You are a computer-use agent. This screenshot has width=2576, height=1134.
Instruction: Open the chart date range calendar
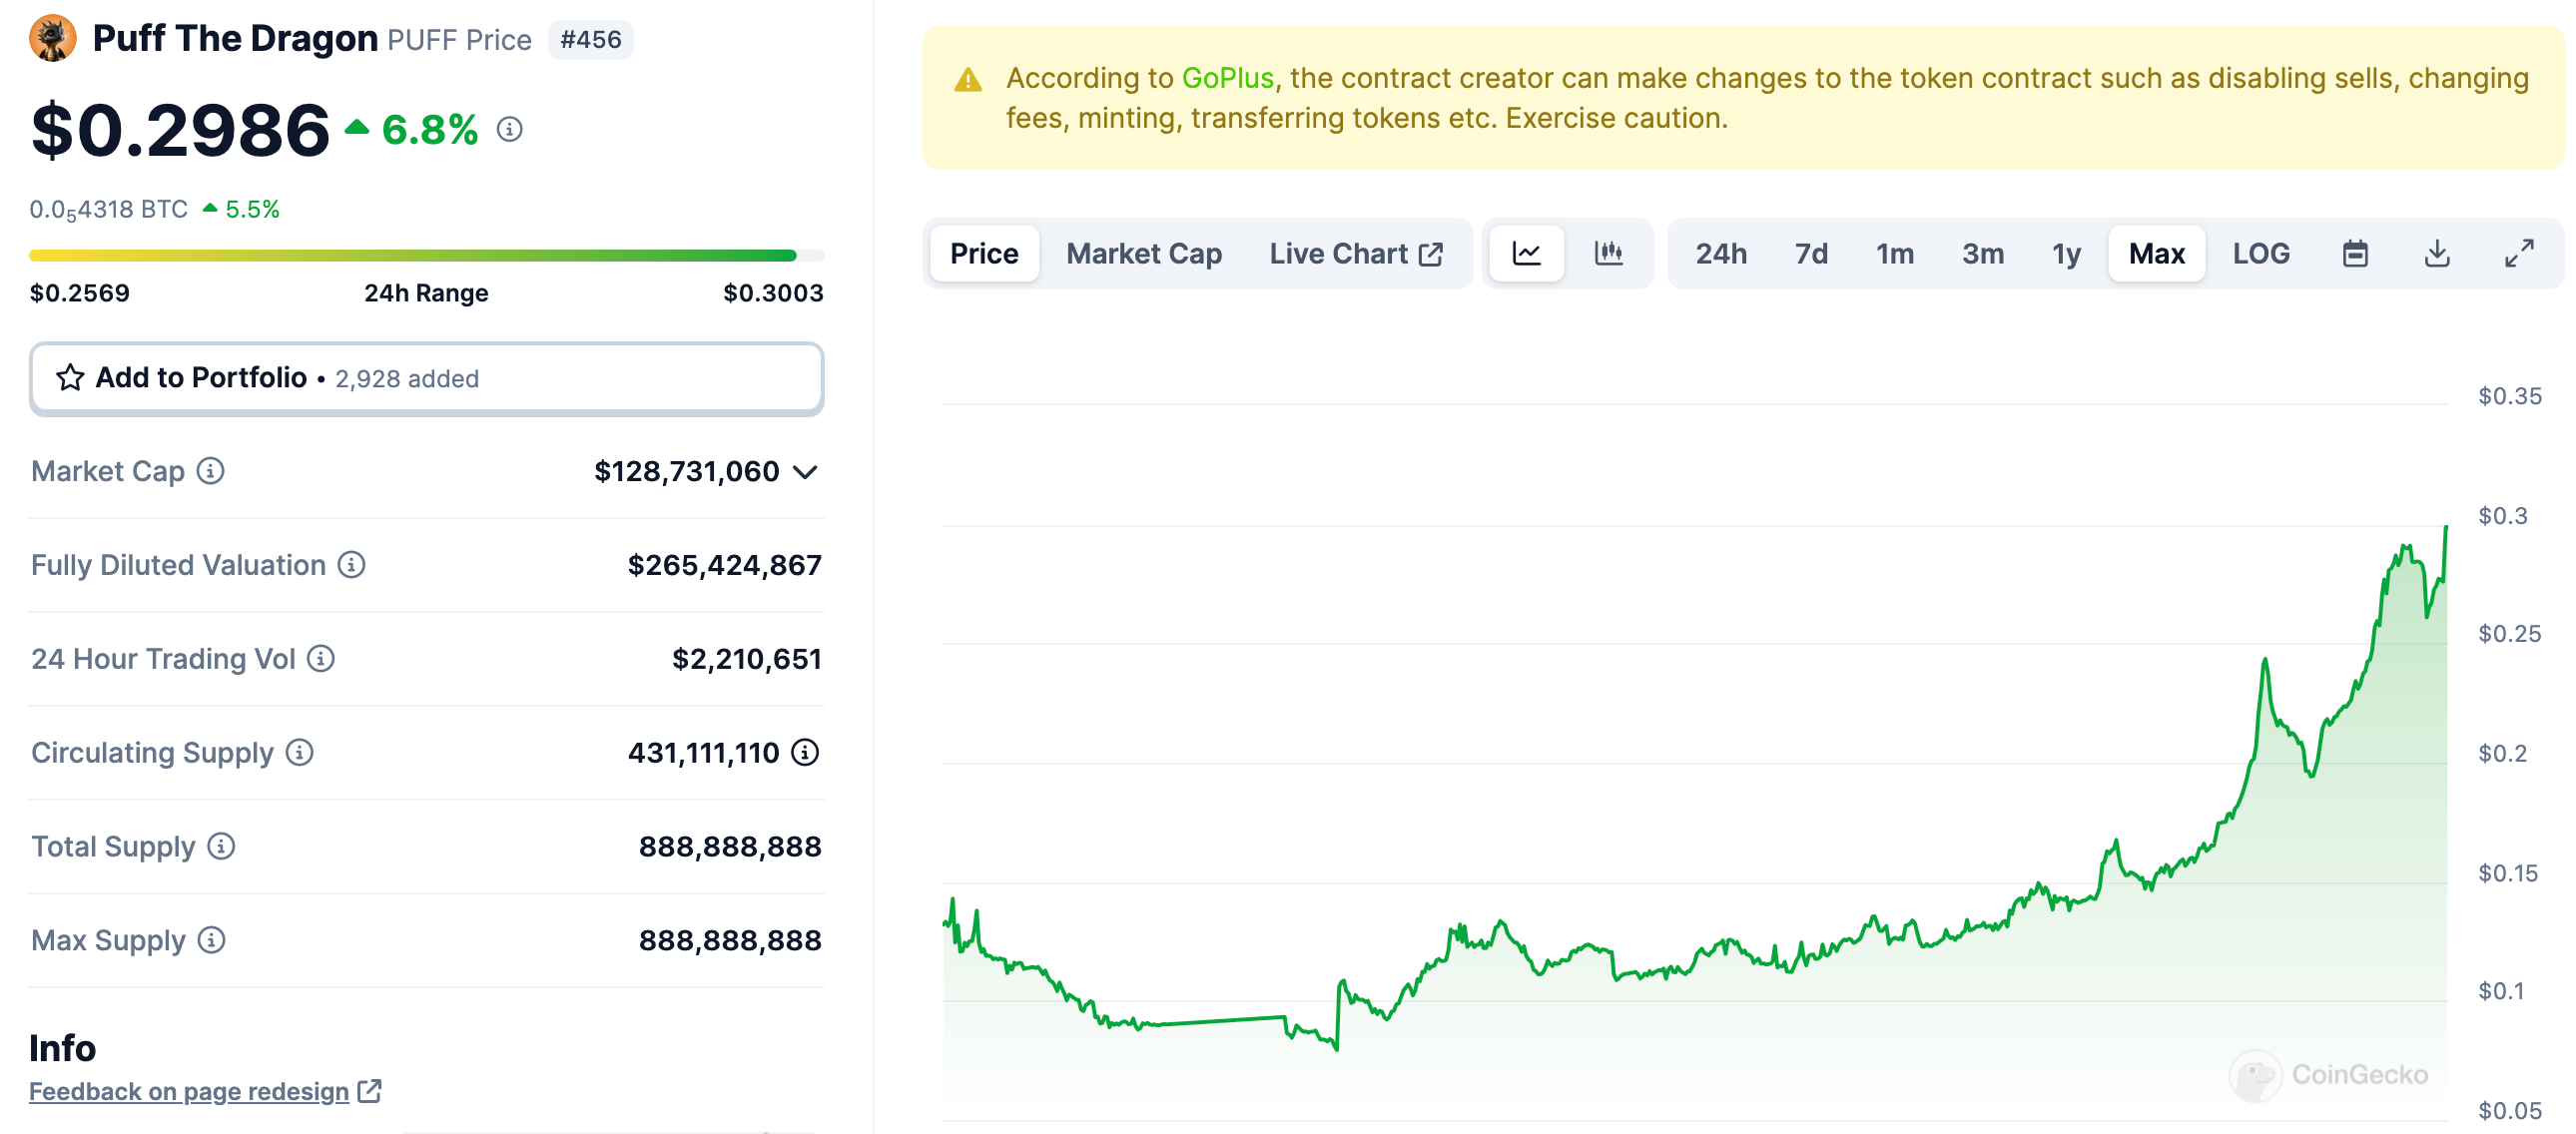pos(2356,253)
